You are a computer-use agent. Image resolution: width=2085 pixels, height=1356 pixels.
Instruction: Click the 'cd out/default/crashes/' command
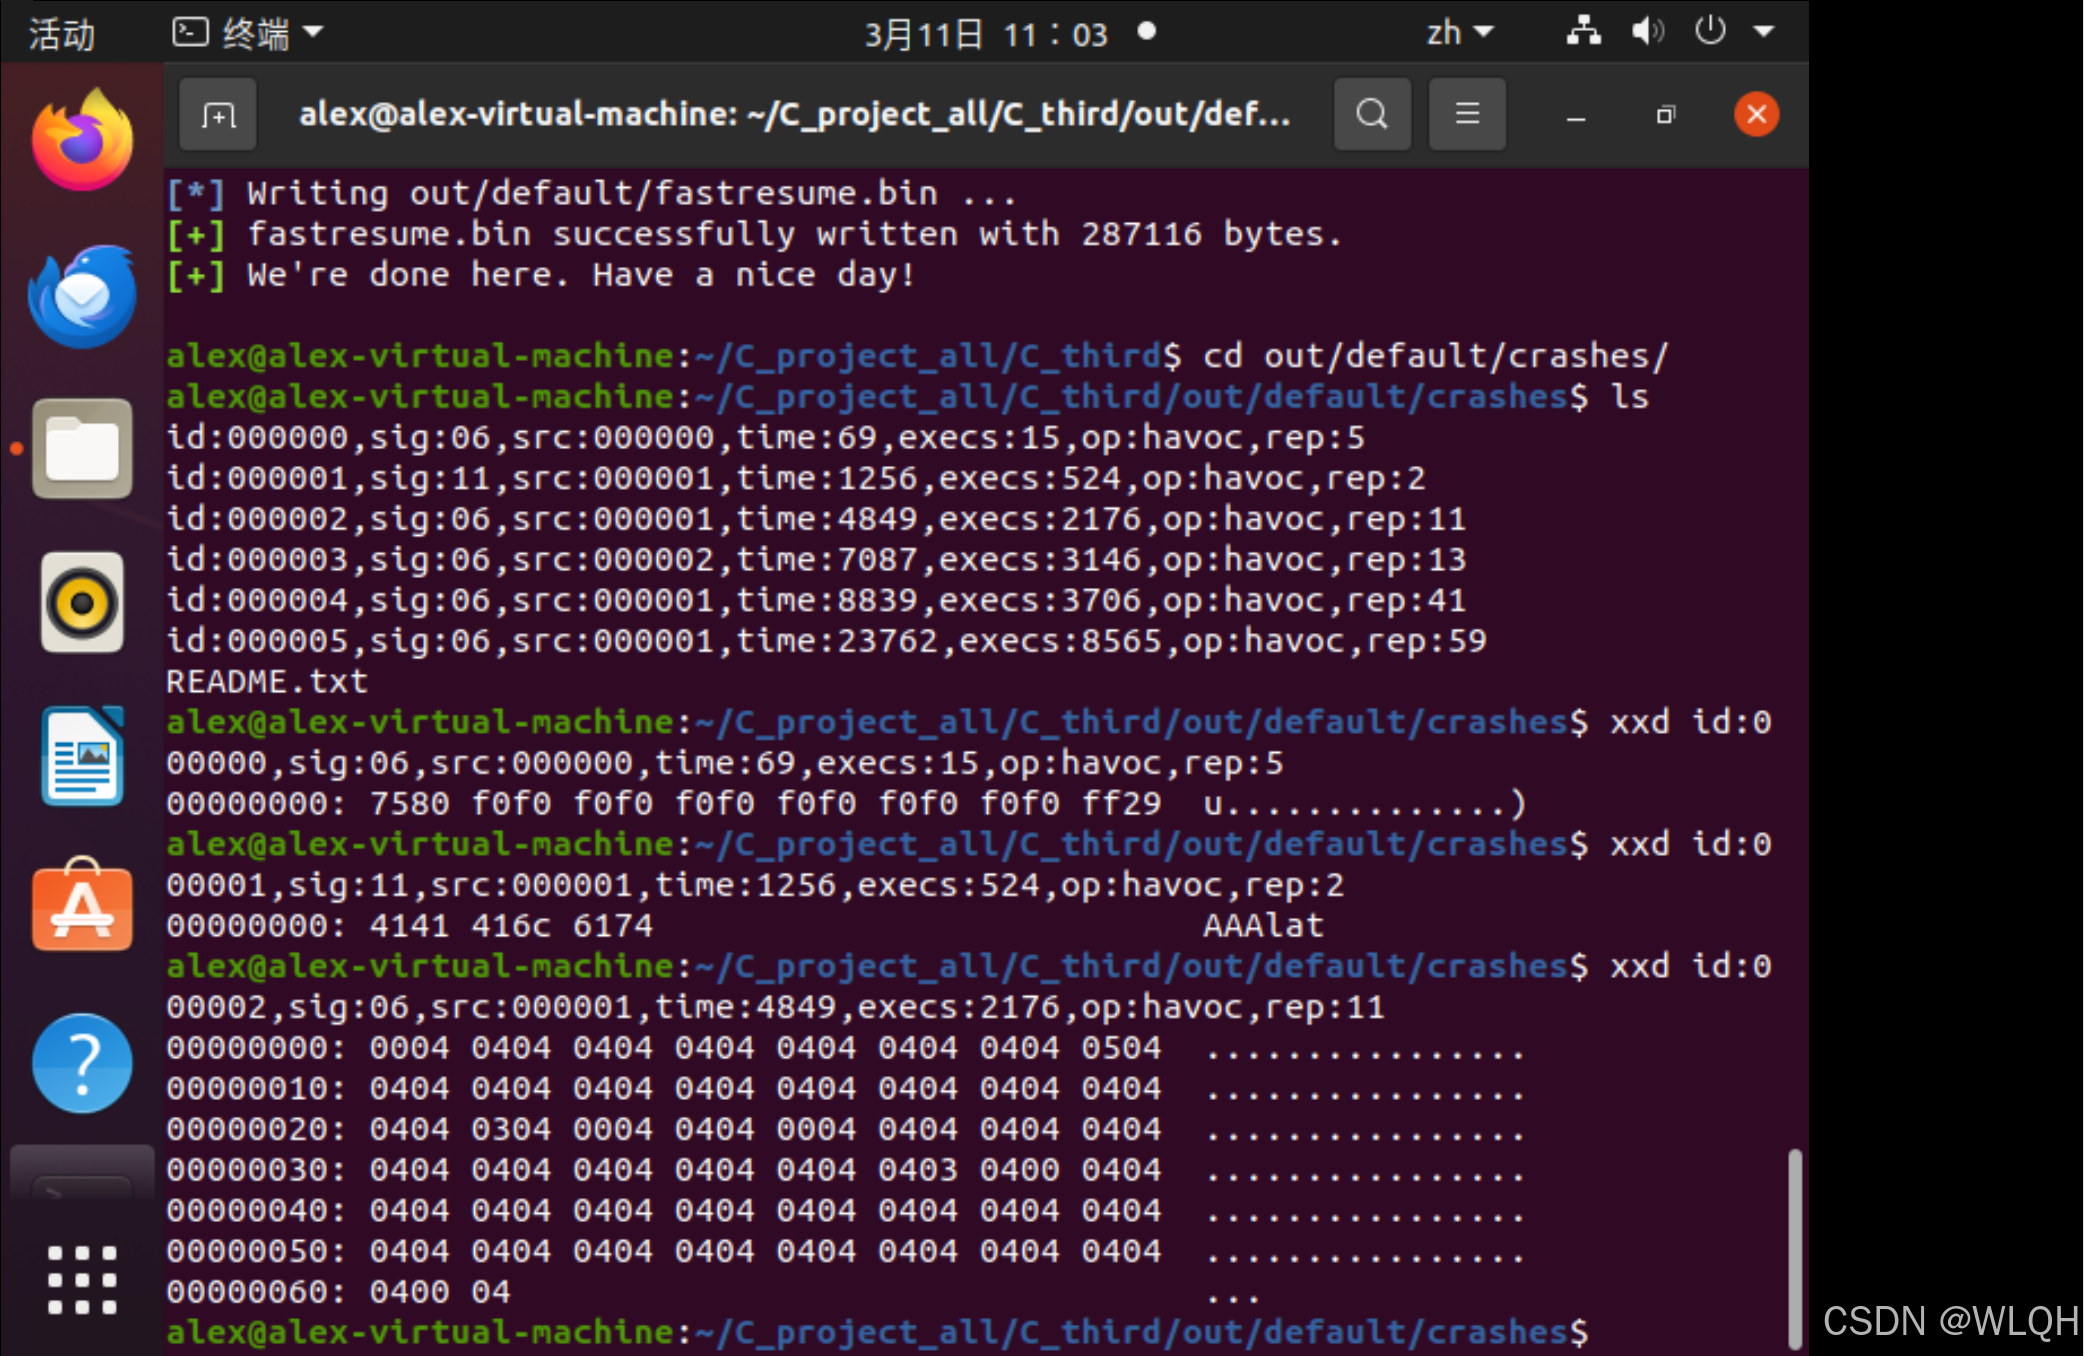1435,356
